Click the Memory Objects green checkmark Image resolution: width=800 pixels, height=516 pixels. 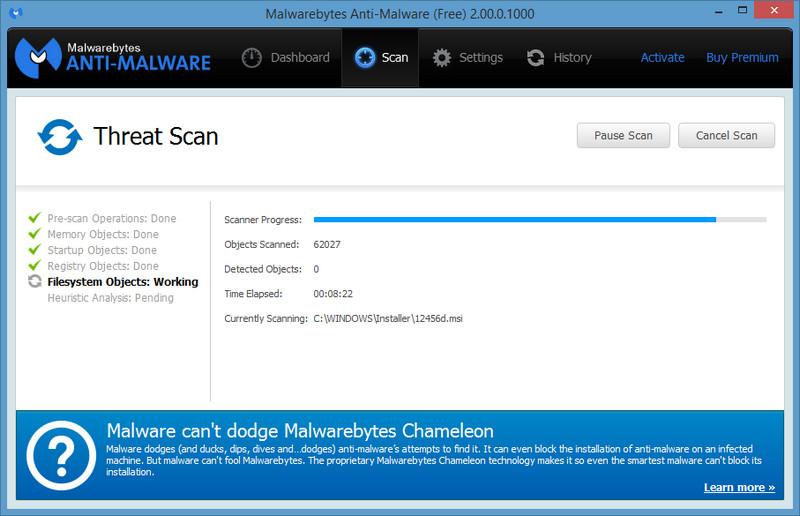click(x=35, y=234)
